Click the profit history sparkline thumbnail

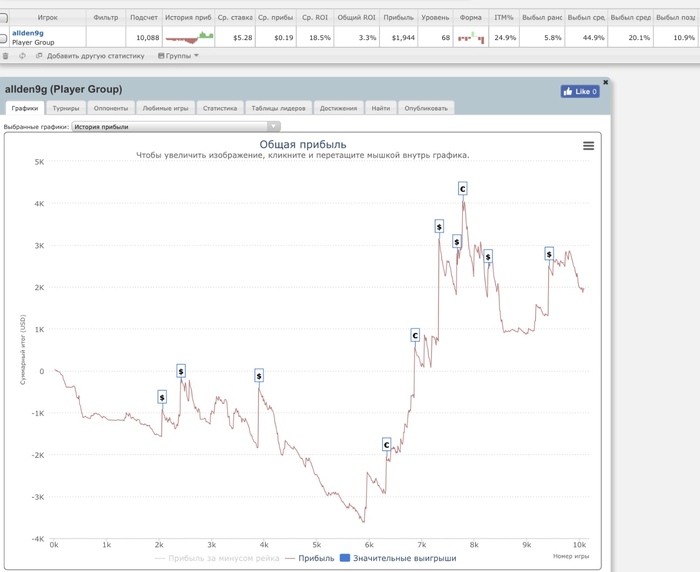tap(189, 38)
